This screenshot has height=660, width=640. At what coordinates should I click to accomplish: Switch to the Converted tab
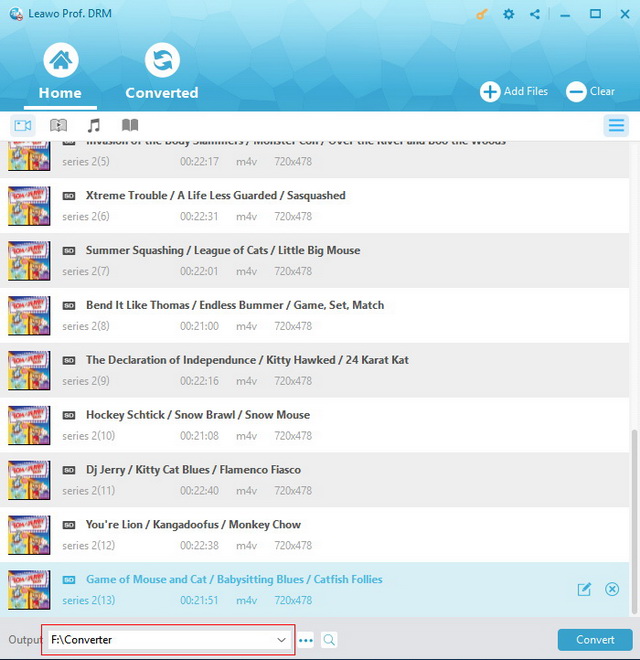tap(162, 72)
